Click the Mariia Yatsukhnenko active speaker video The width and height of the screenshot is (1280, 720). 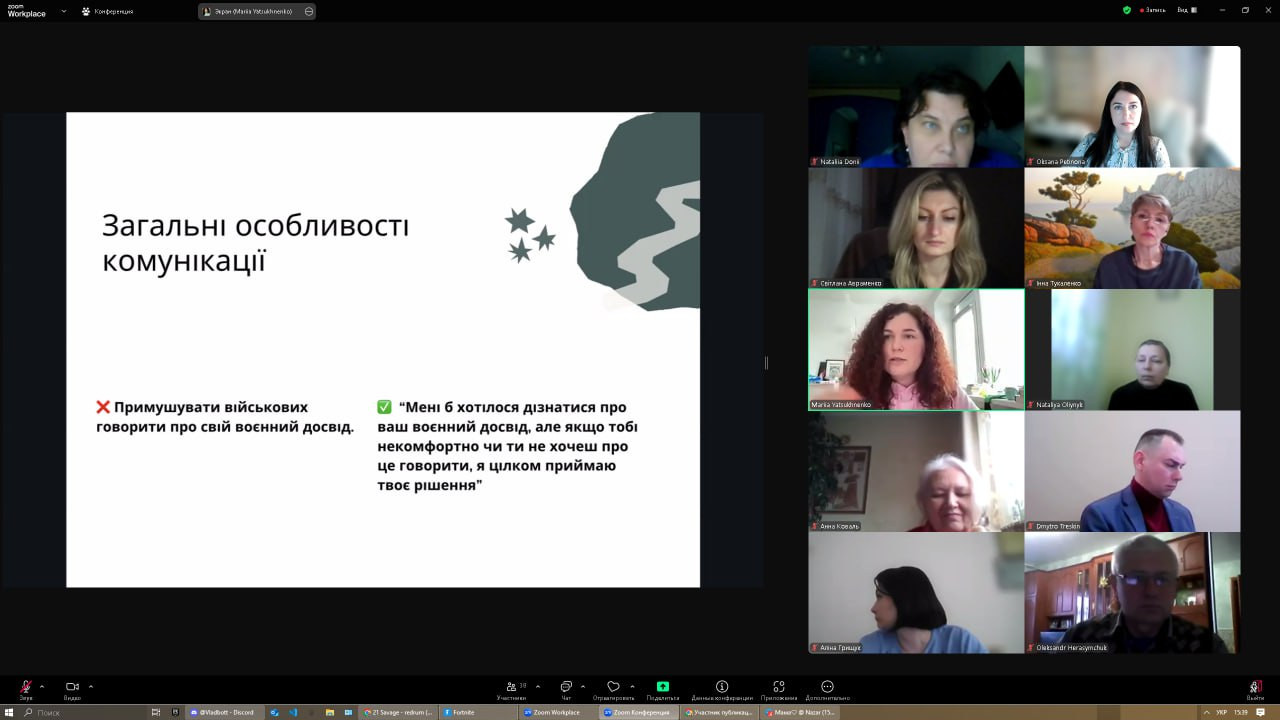916,349
